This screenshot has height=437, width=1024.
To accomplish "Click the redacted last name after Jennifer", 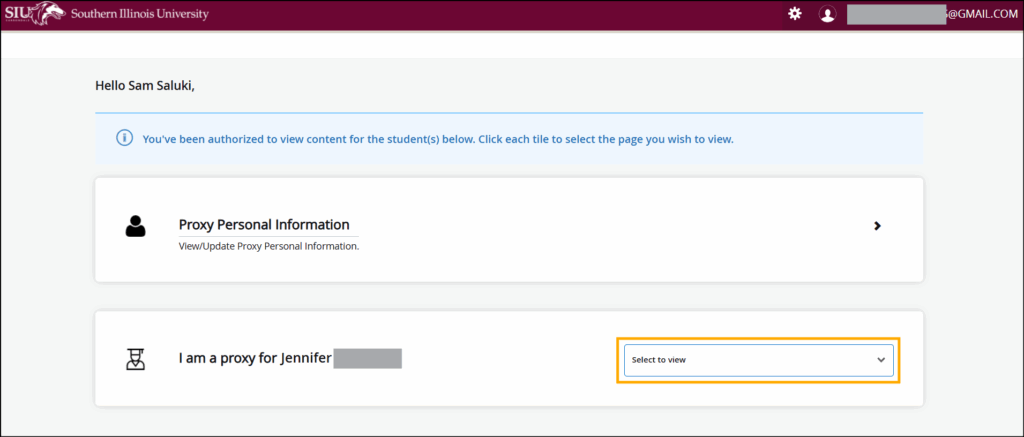I will point(367,358).
